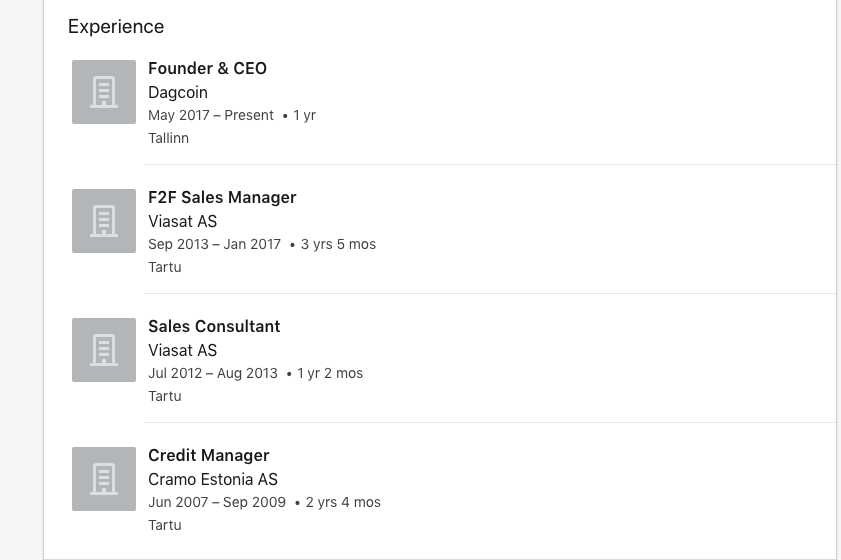The image size is (841, 560).
Task: Open the Sales Consultant position title
Action: coord(214,327)
